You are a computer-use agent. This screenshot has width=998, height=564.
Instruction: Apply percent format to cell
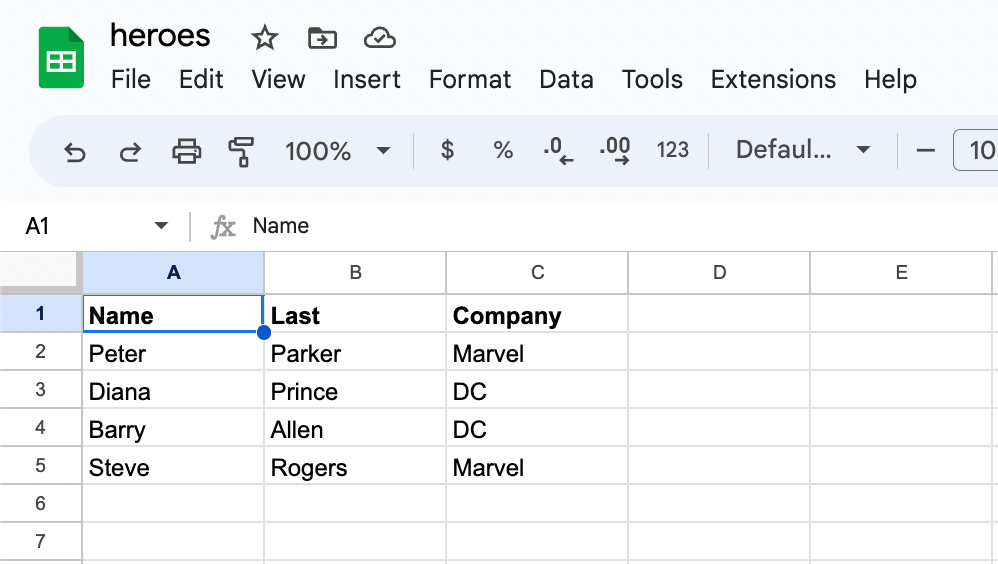click(x=503, y=150)
